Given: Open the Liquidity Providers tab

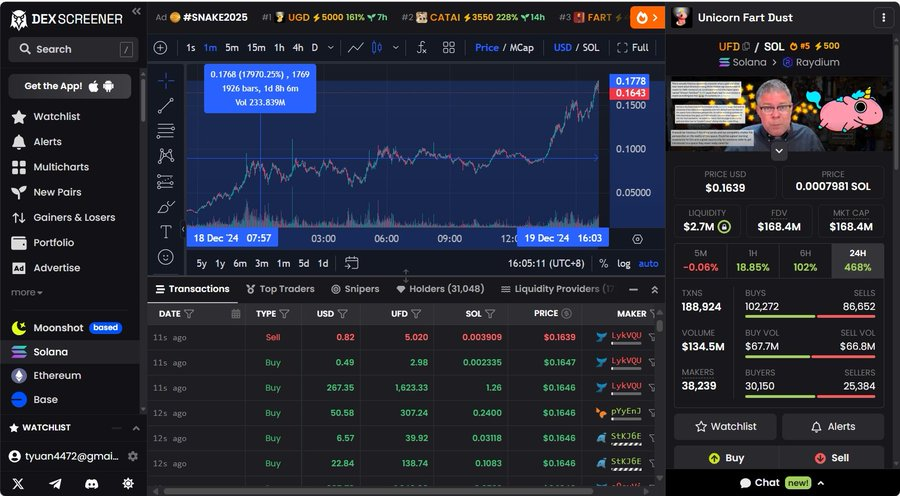Looking at the screenshot, I should tap(557, 289).
